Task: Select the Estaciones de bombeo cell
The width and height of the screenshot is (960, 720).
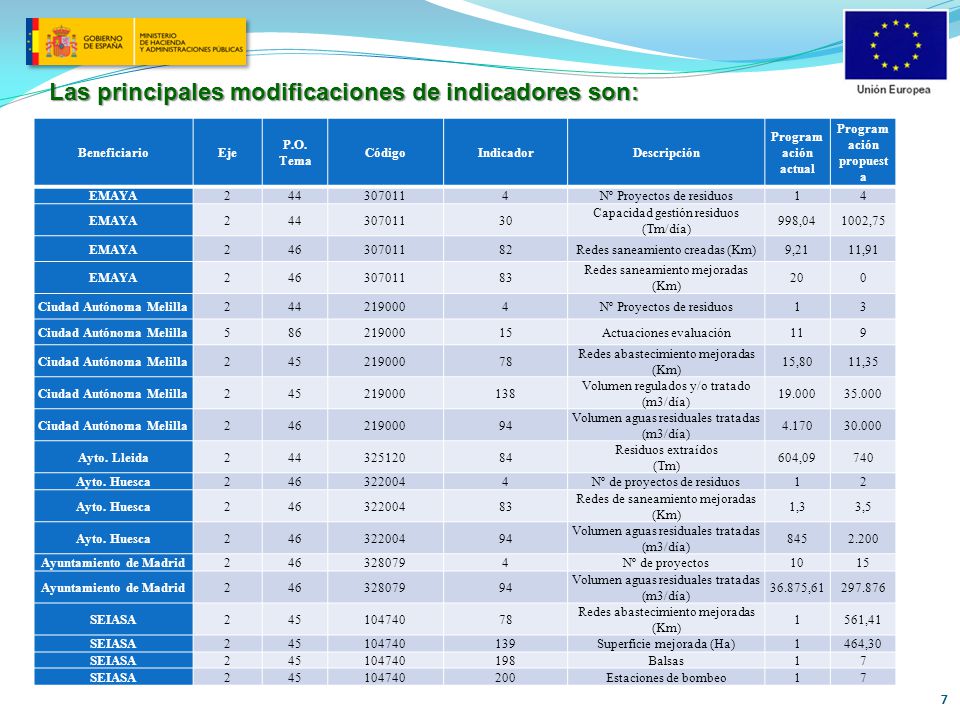Action: 666,678
